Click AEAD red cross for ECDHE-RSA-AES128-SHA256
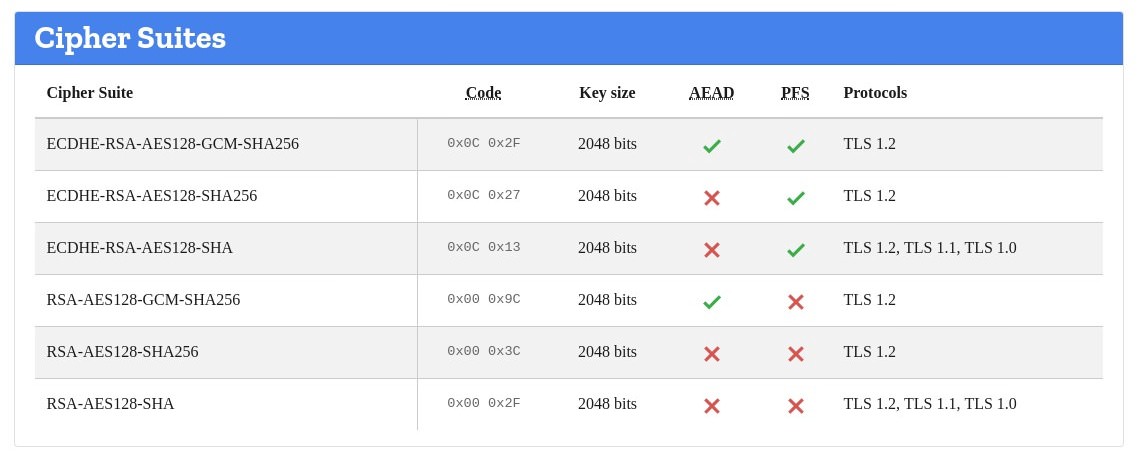Image resolution: width=1138 pixels, height=458 pixels. 711,197
